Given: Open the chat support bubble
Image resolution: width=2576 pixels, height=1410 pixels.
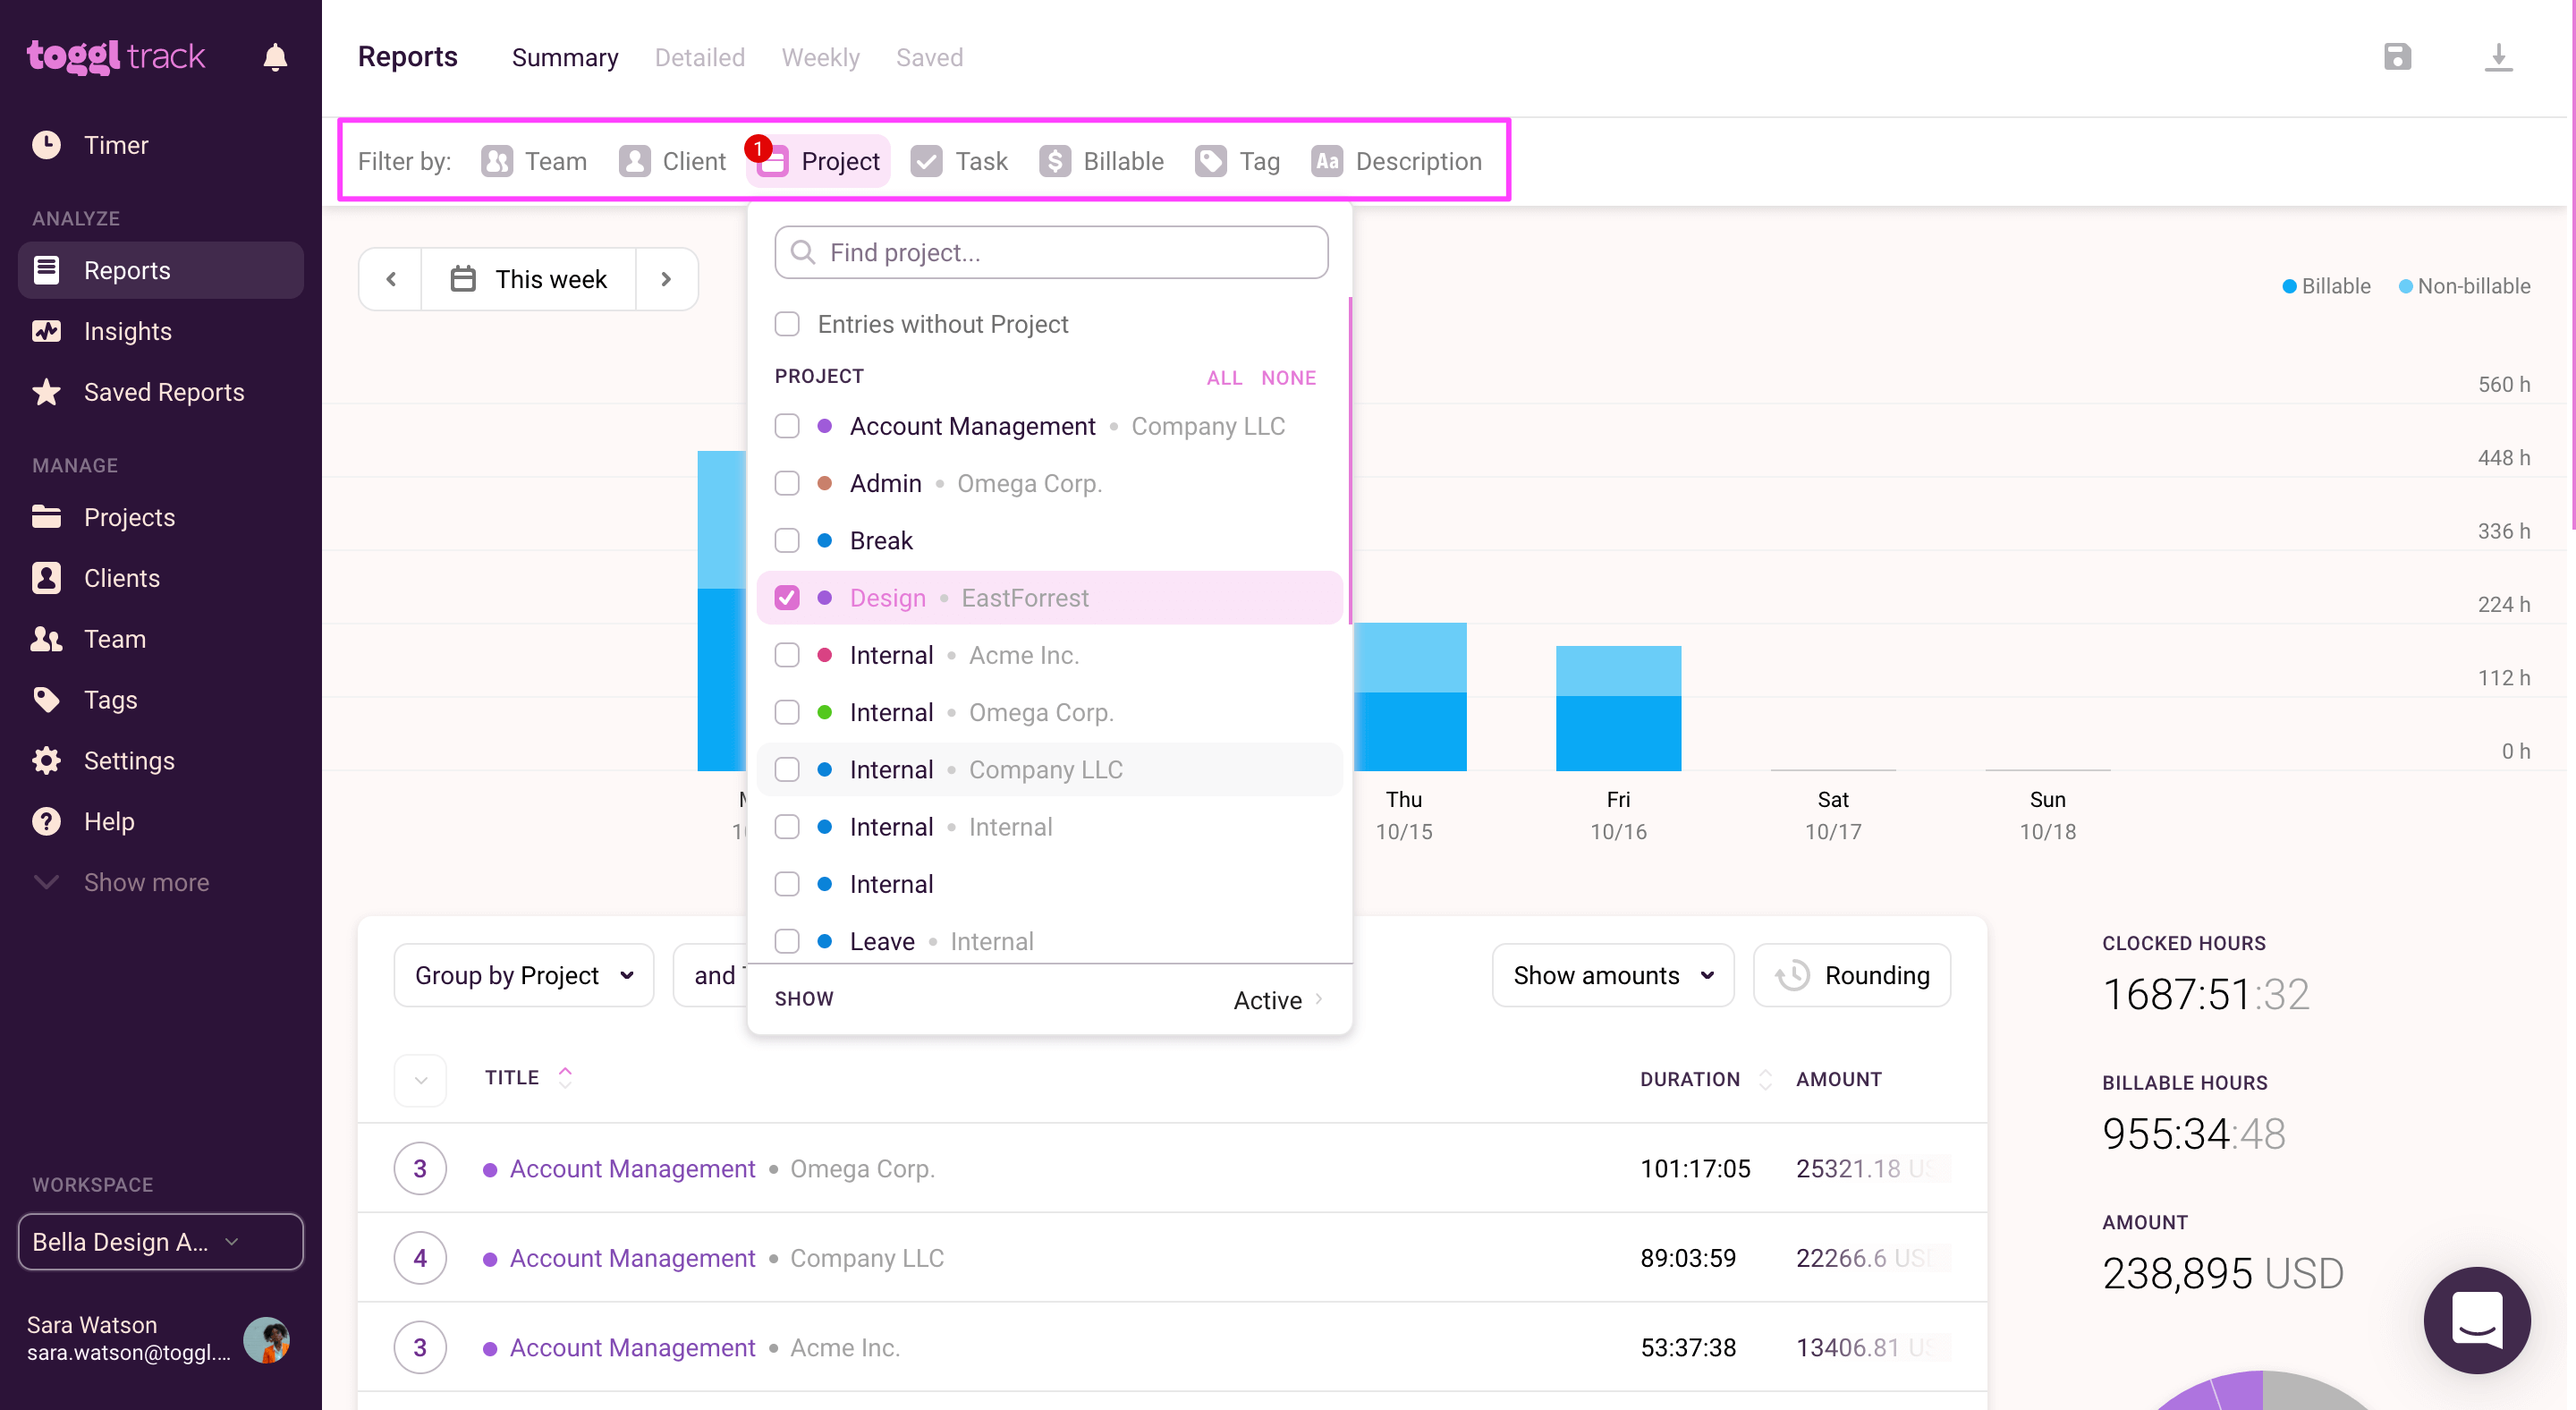Looking at the screenshot, I should pos(2476,1319).
